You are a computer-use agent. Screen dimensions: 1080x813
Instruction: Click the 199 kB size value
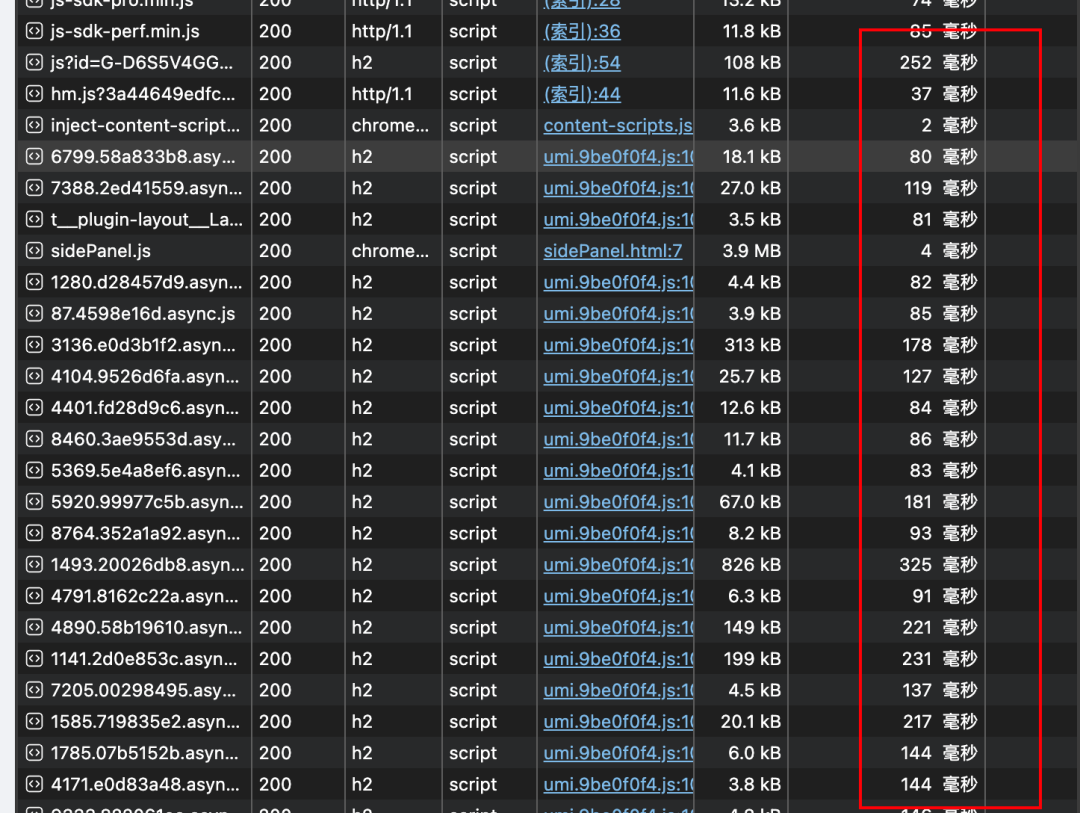tap(752, 659)
